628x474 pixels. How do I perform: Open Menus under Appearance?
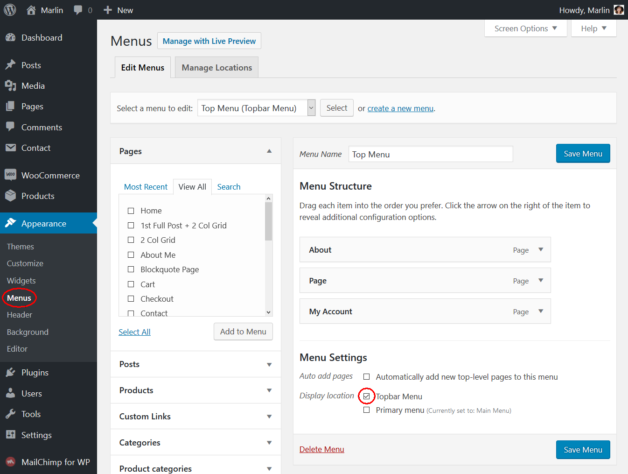(x=19, y=298)
